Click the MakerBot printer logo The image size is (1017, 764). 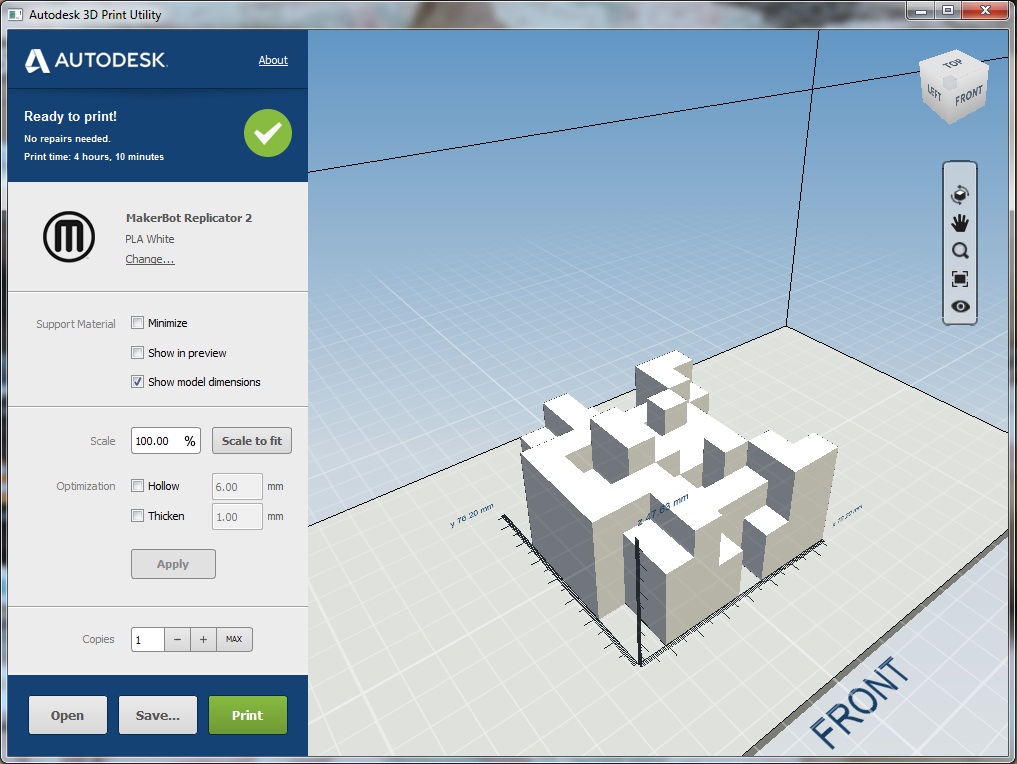[x=69, y=237]
